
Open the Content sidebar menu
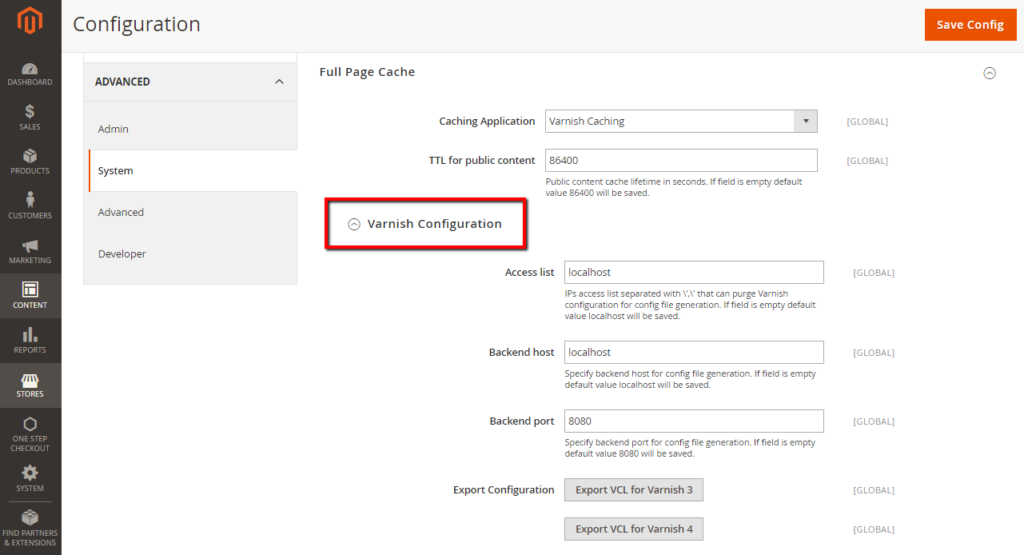30,296
